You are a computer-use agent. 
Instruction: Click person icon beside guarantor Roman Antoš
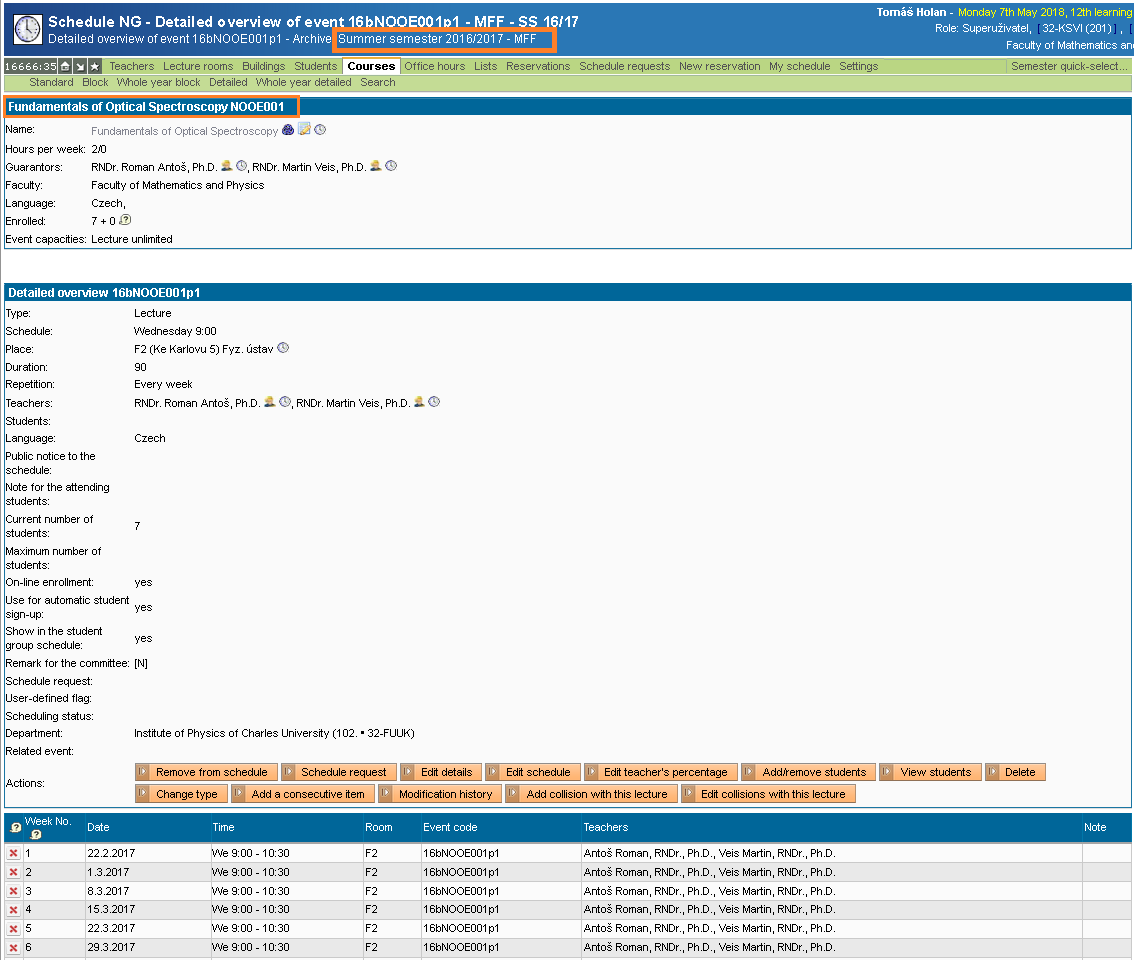pos(227,166)
